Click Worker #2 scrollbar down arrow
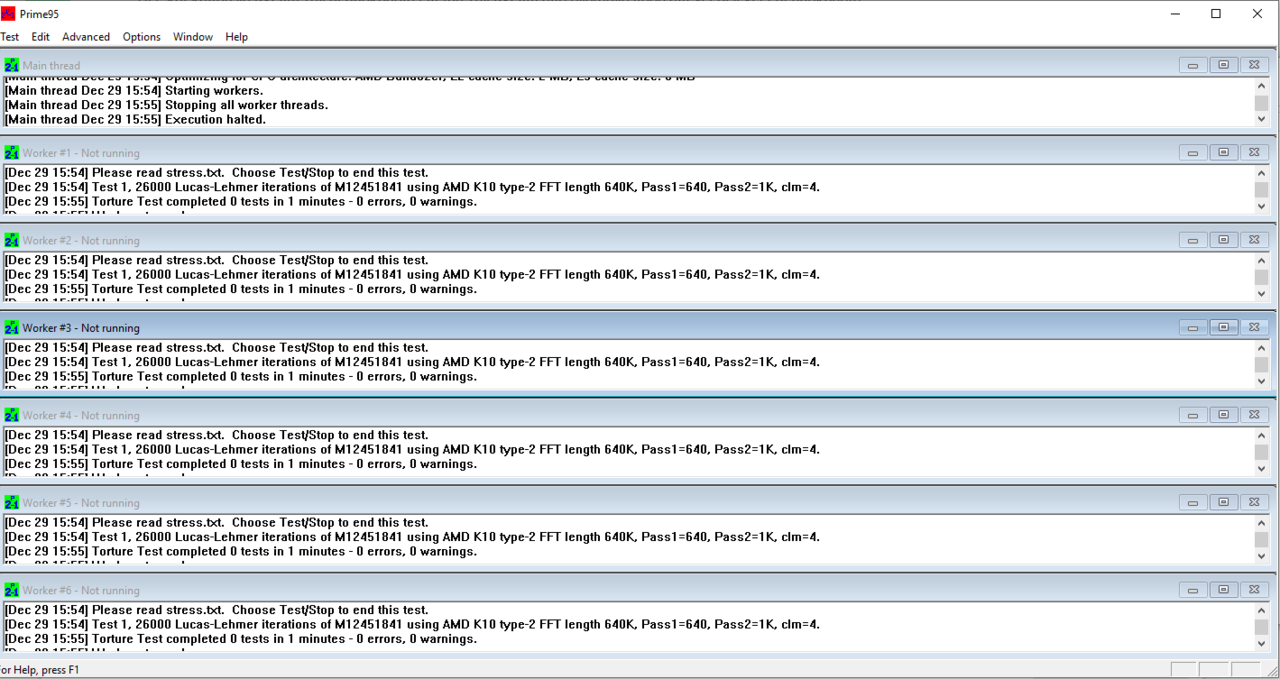This screenshot has width=1280, height=679. (1261, 294)
